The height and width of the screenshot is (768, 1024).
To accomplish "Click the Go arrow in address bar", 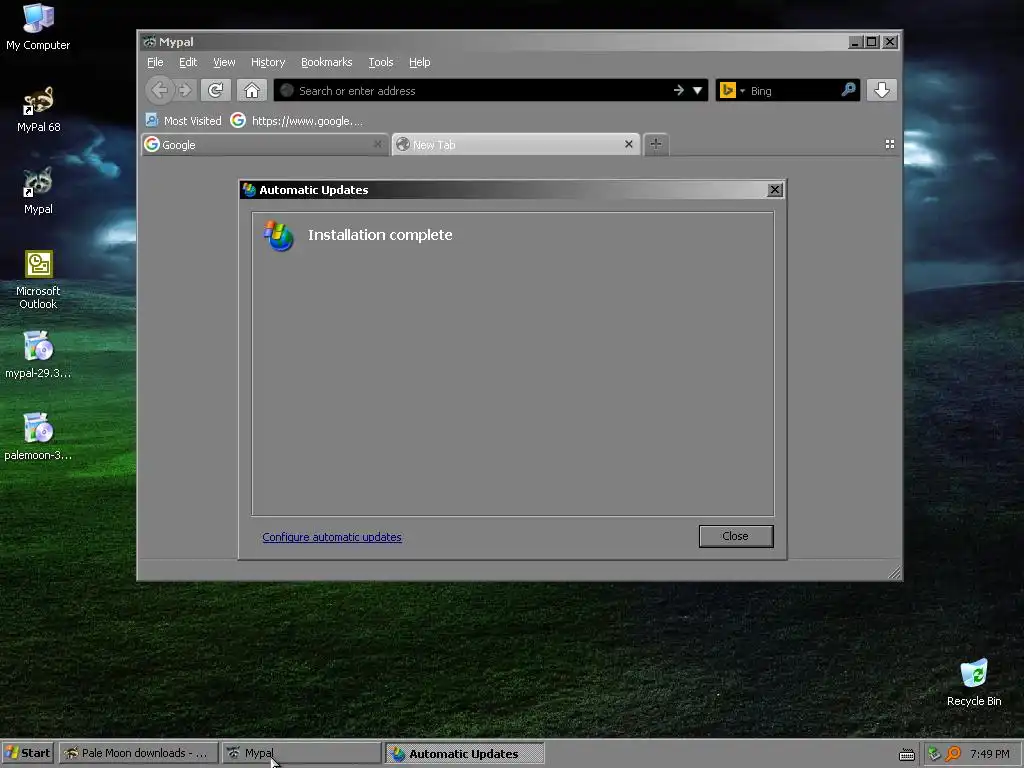I will coord(679,90).
